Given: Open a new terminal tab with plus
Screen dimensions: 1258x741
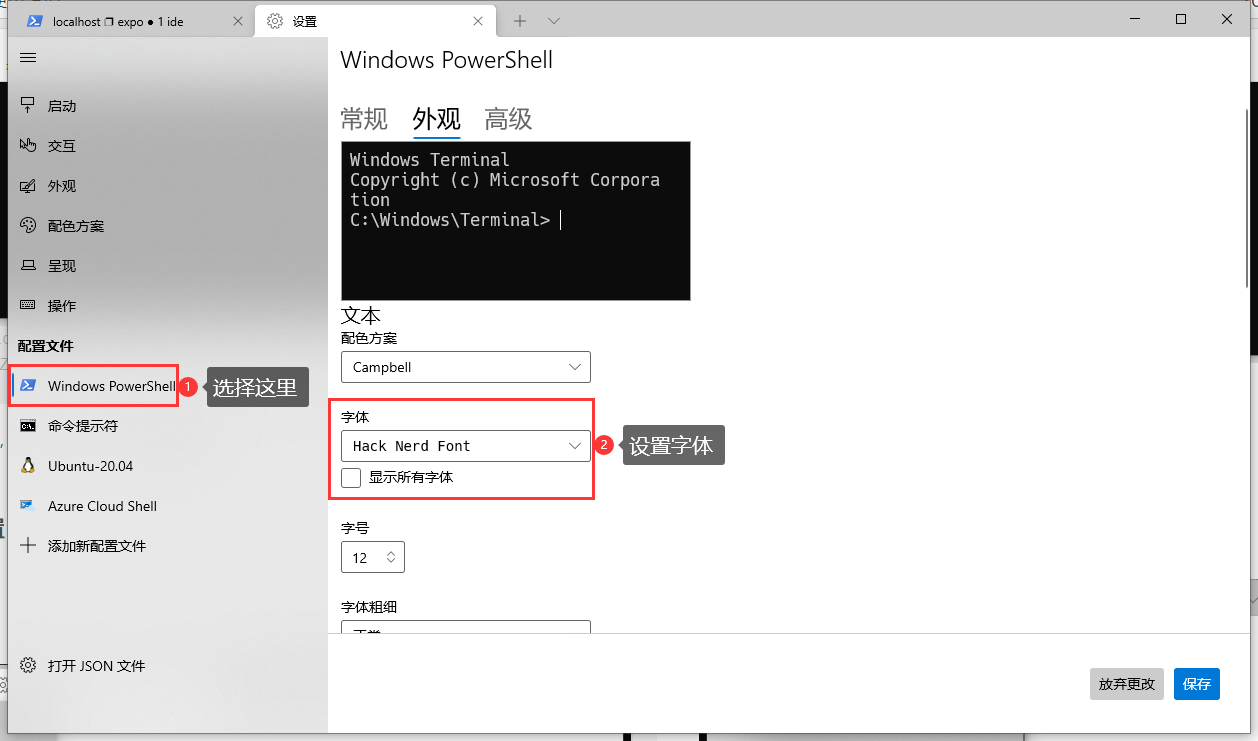Looking at the screenshot, I should (x=520, y=21).
